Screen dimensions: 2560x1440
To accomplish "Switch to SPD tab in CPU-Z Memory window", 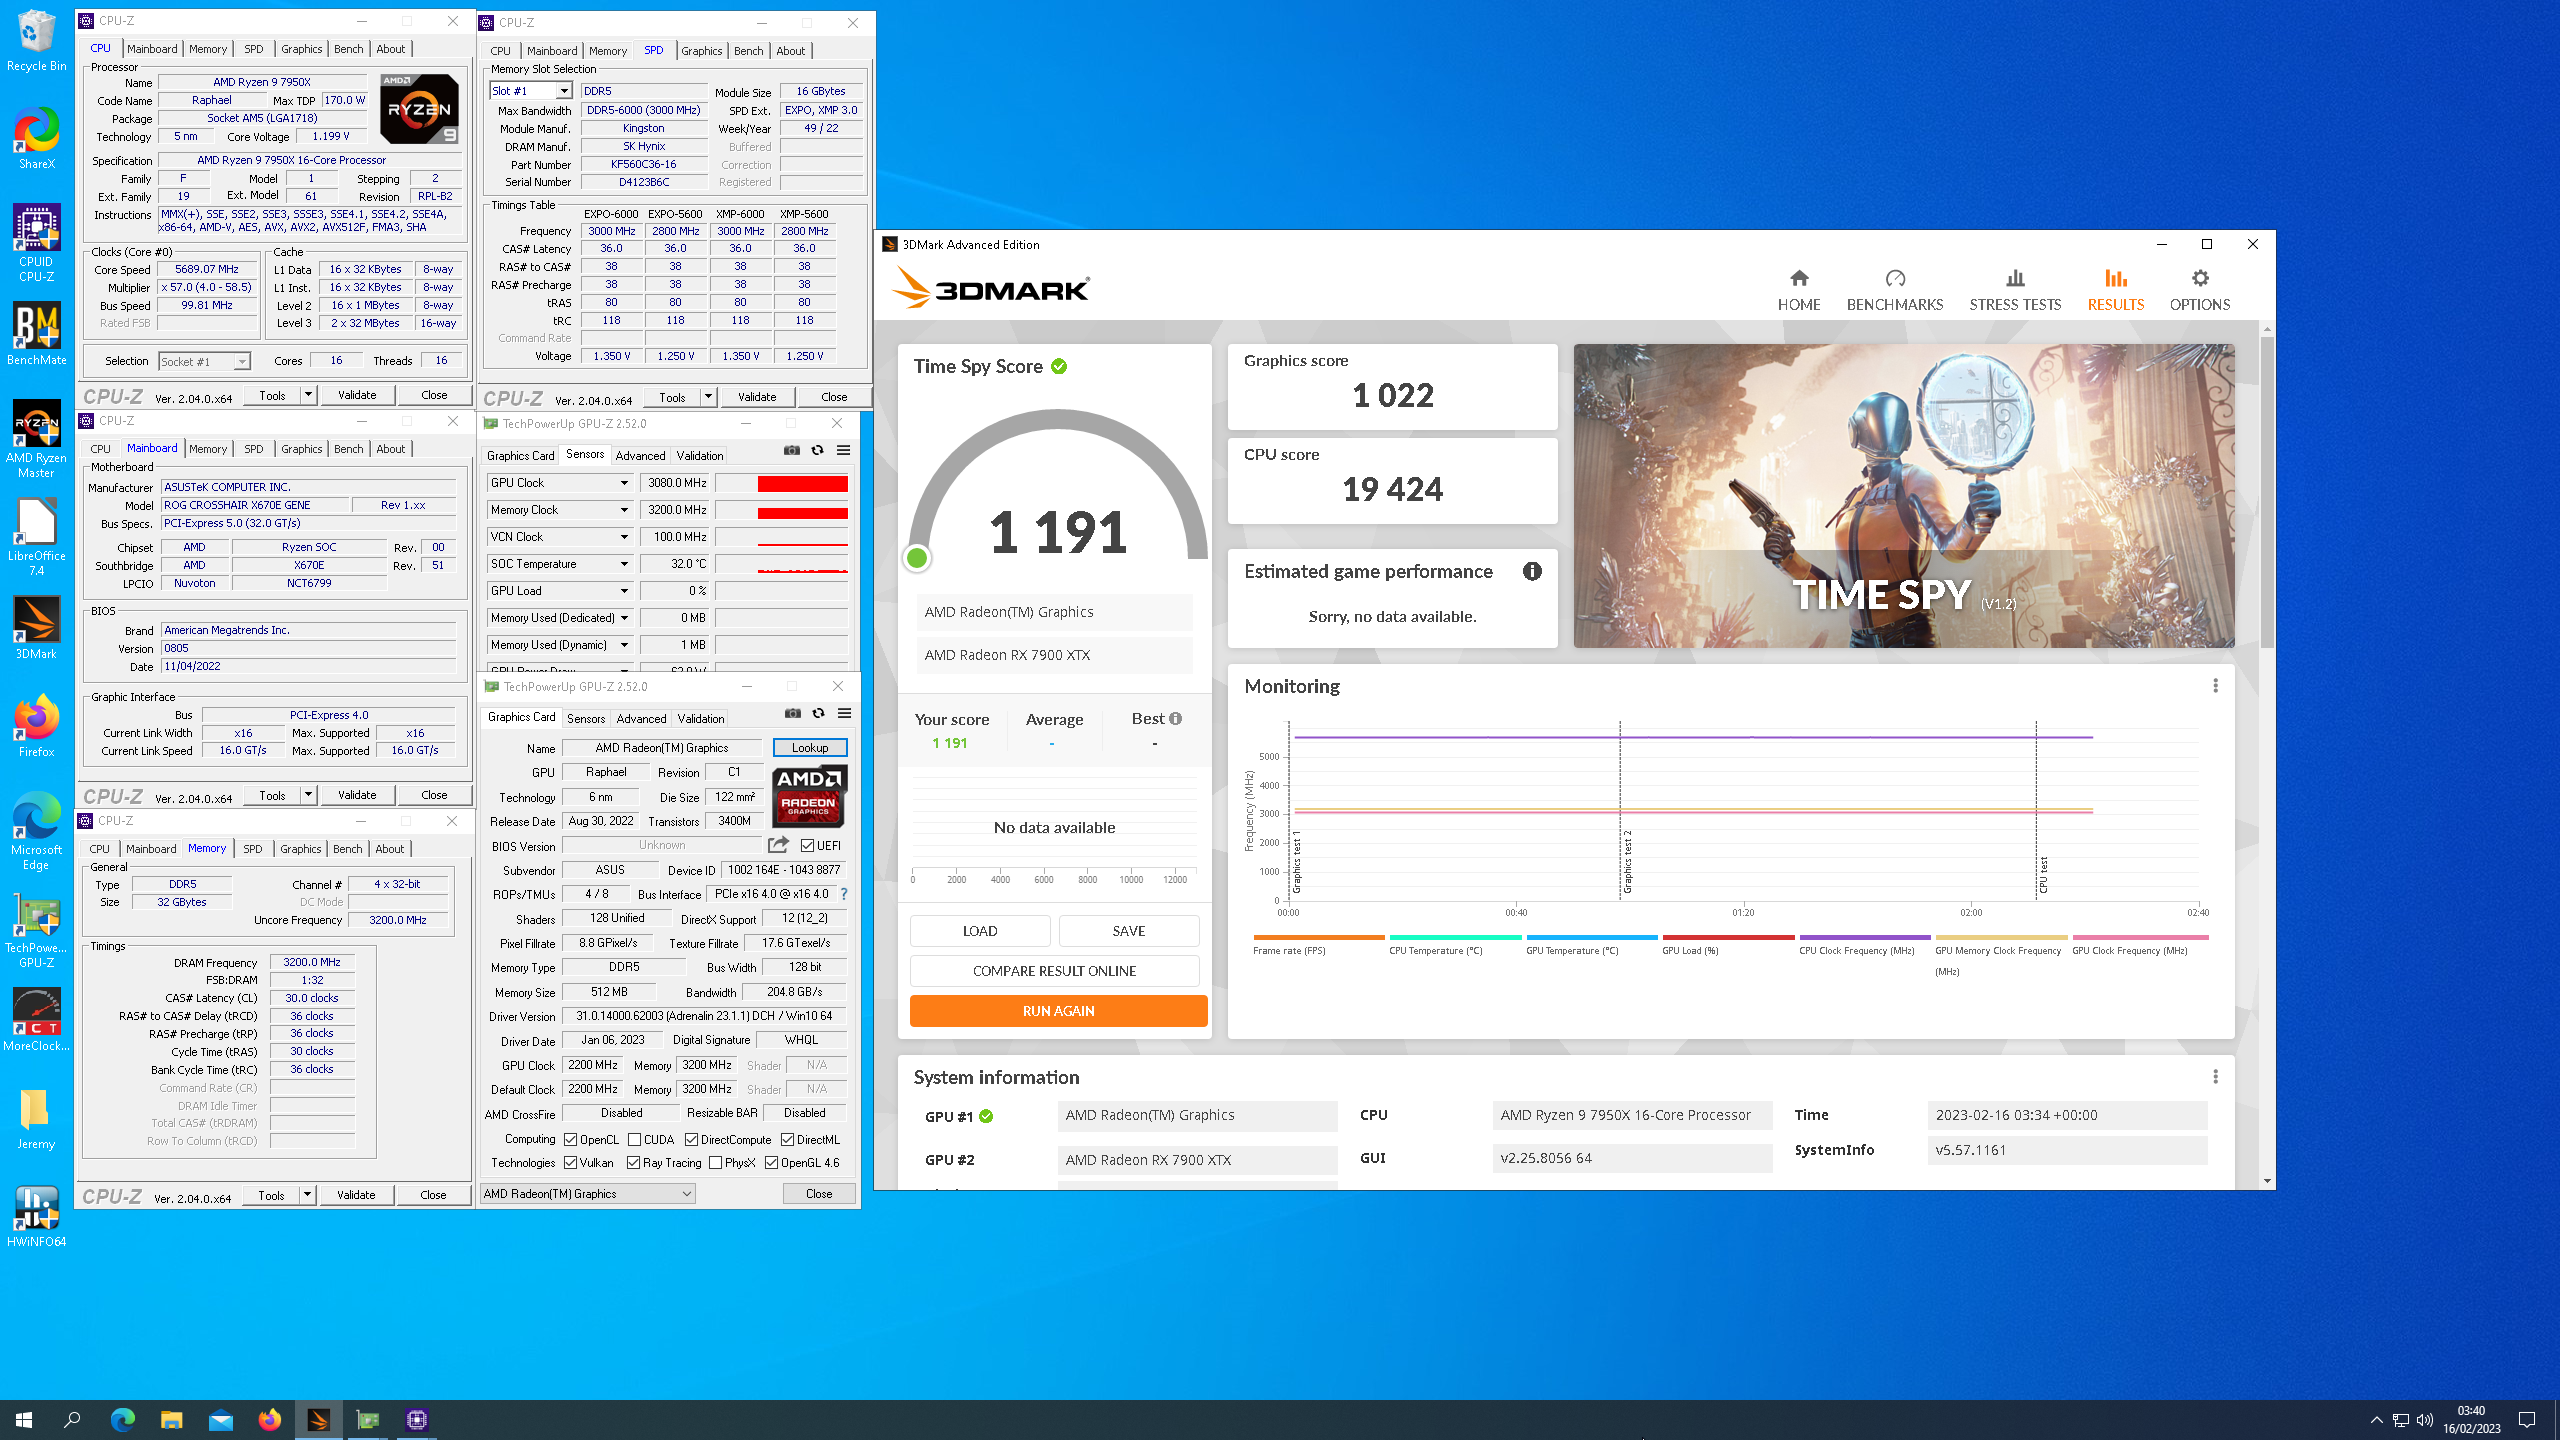I will tap(253, 849).
